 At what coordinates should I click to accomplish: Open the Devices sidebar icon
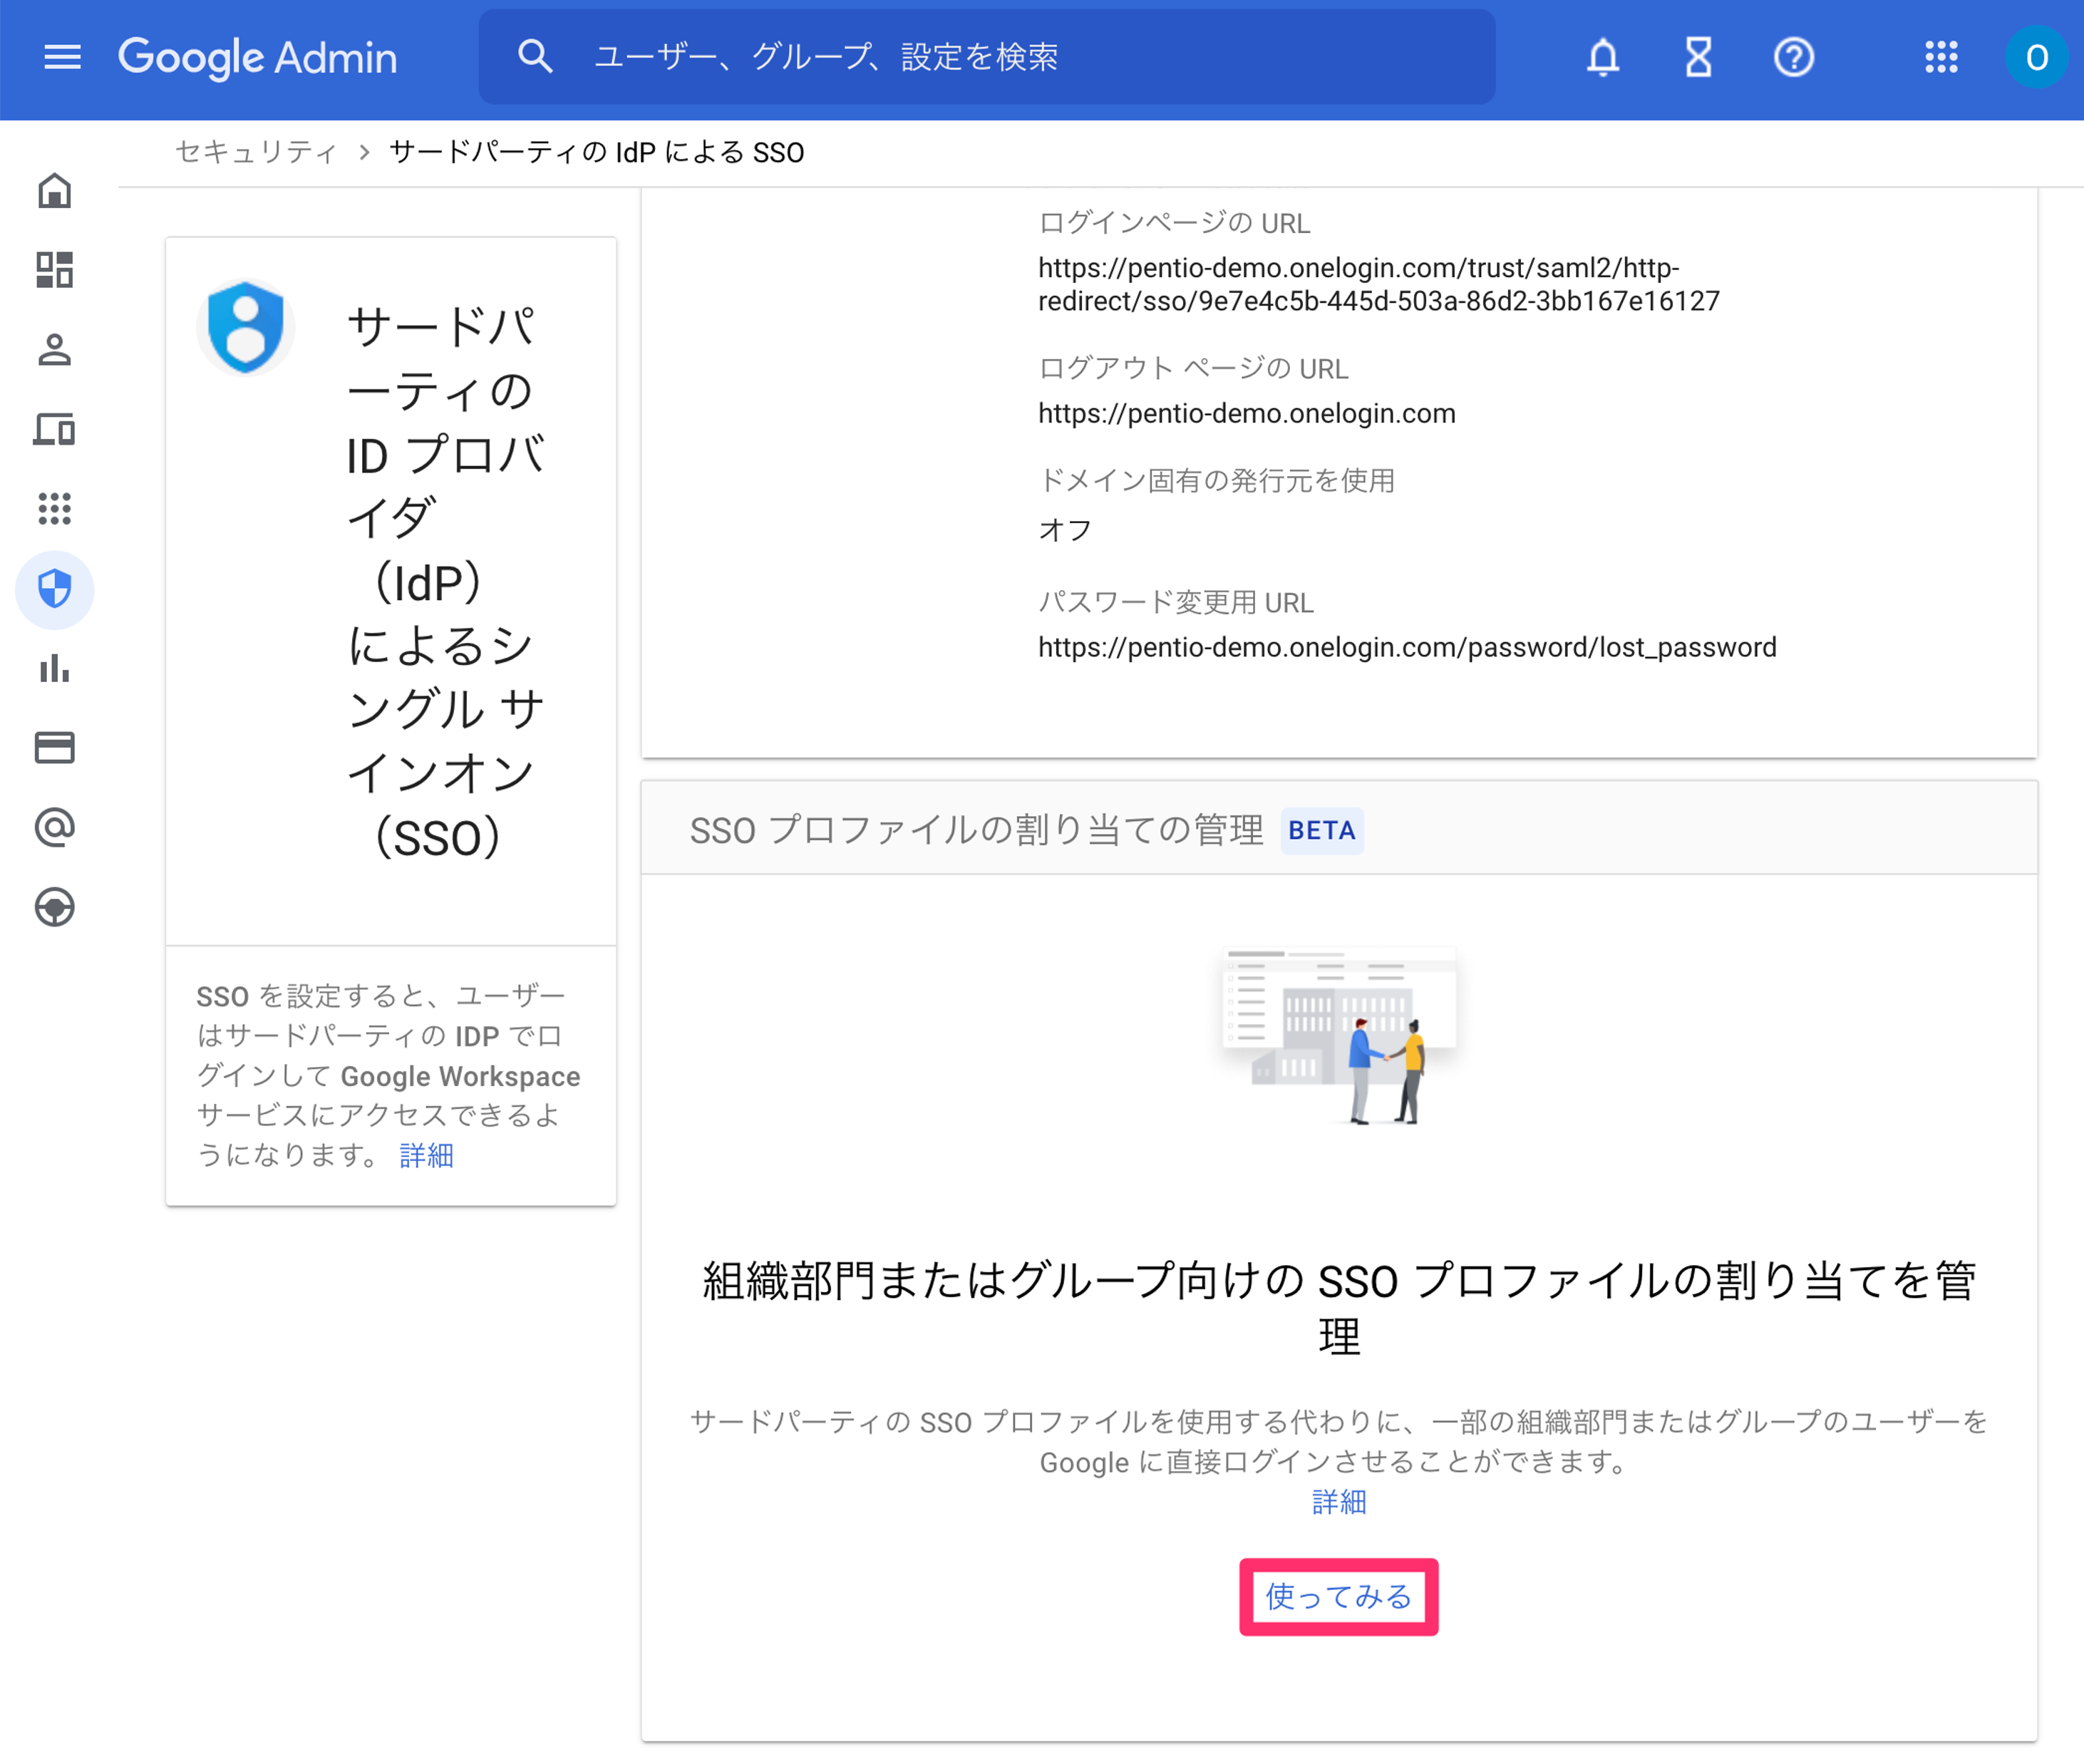pyautogui.click(x=55, y=429)
